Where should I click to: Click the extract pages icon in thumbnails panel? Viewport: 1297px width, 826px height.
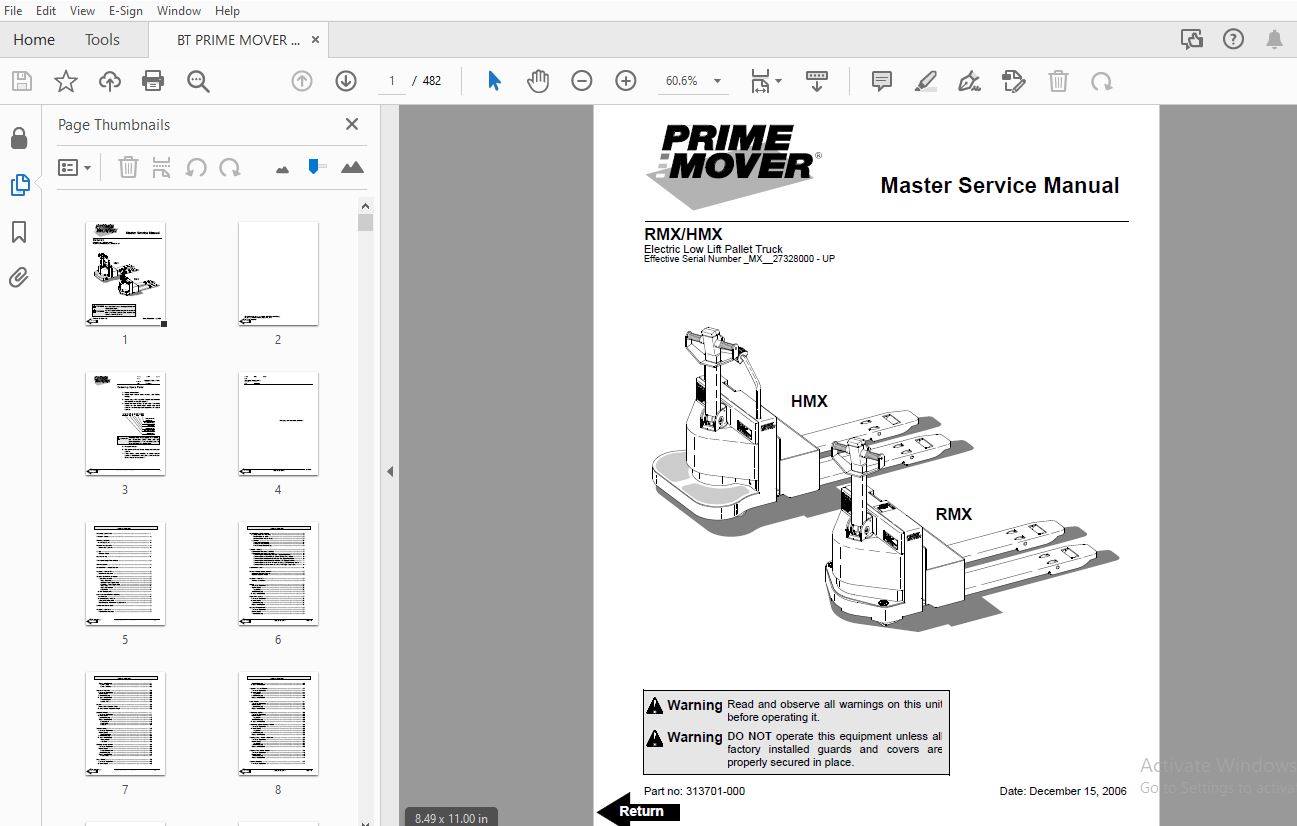pyautogui.click(x=161, y=167)
